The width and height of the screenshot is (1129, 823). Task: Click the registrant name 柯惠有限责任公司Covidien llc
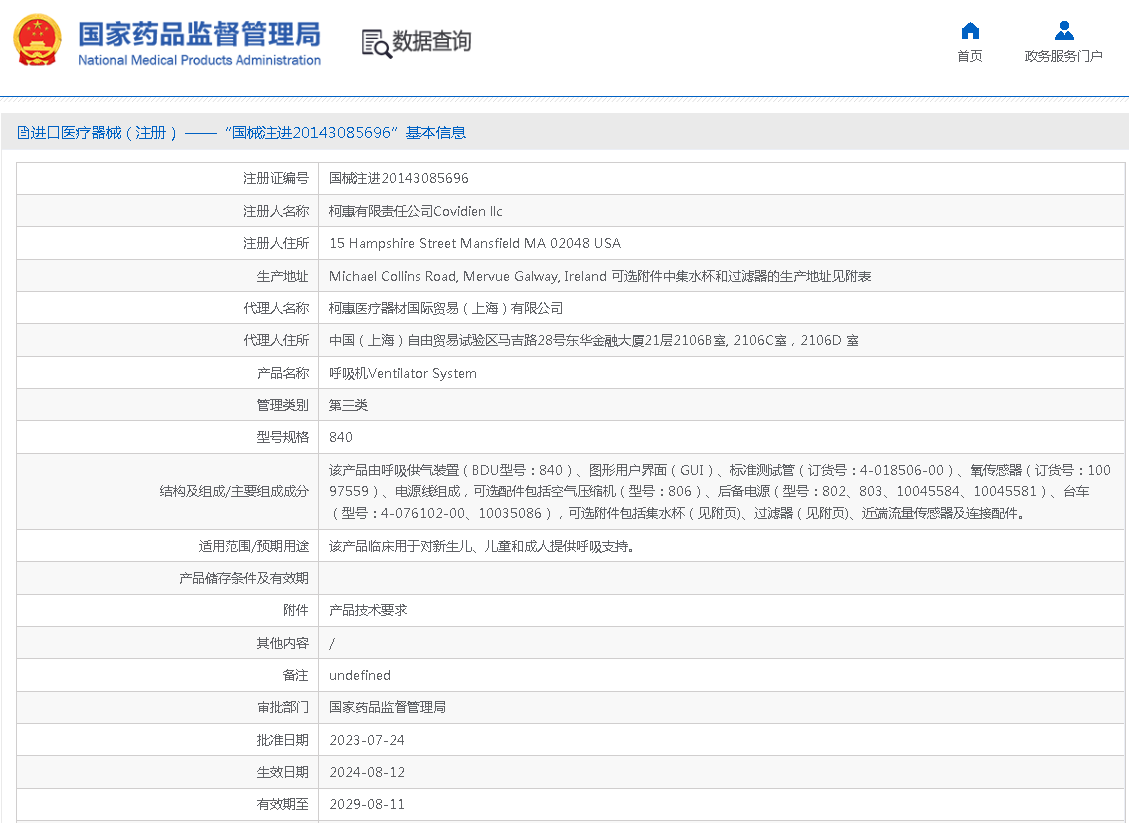pyautogui.click(x=415, y=211)
